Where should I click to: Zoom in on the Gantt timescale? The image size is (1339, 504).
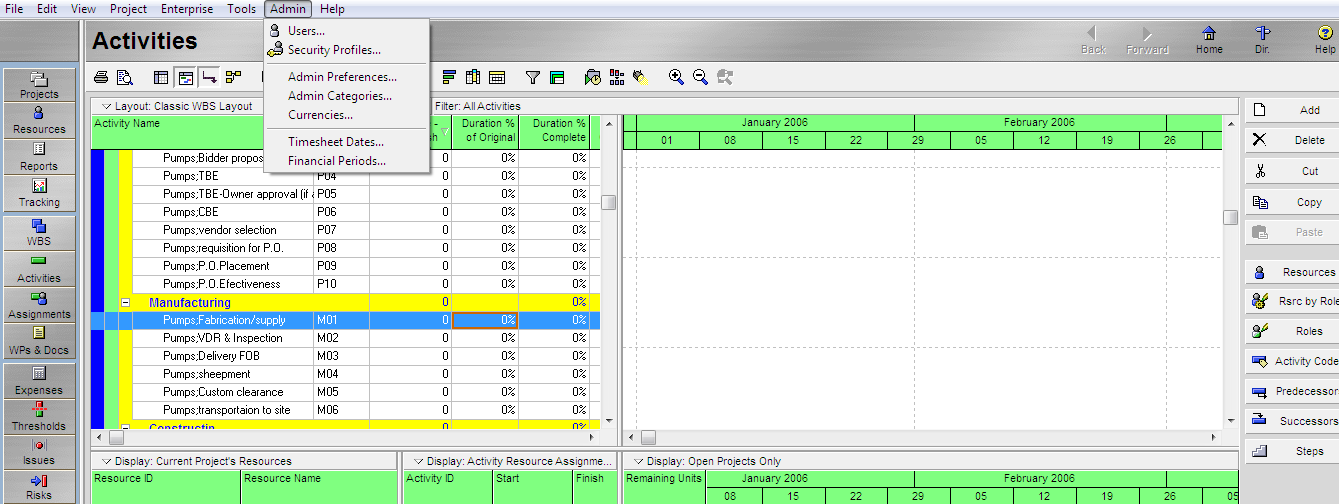coord(676,77)
